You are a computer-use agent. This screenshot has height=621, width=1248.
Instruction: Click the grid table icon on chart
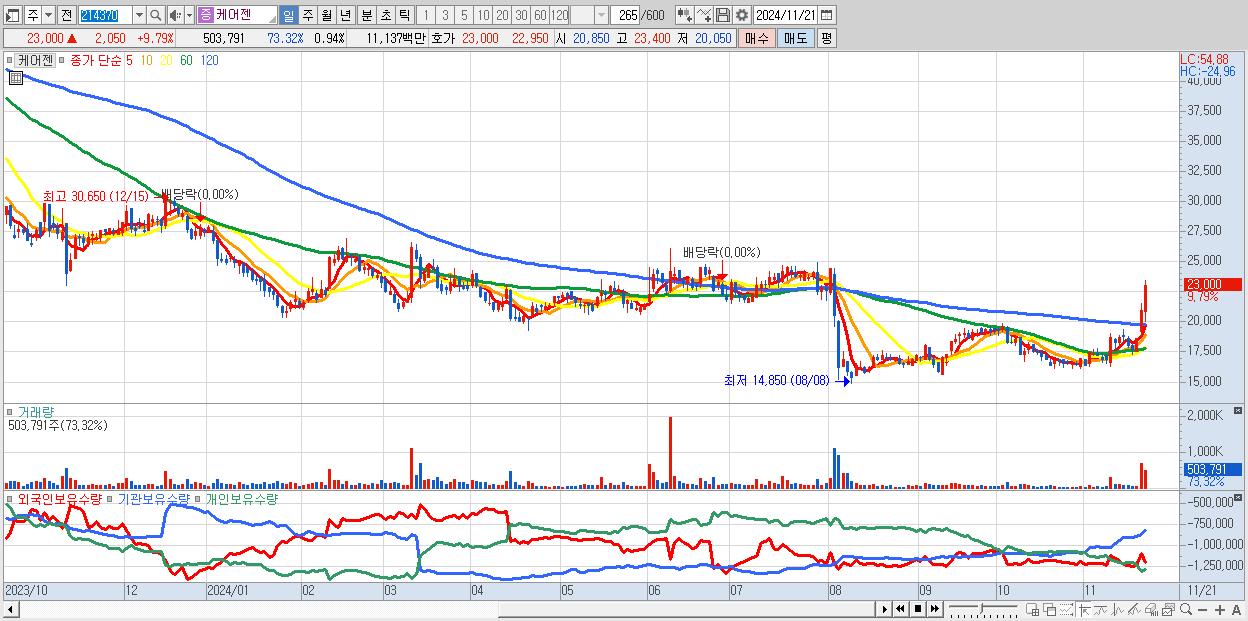click(16, 77)
